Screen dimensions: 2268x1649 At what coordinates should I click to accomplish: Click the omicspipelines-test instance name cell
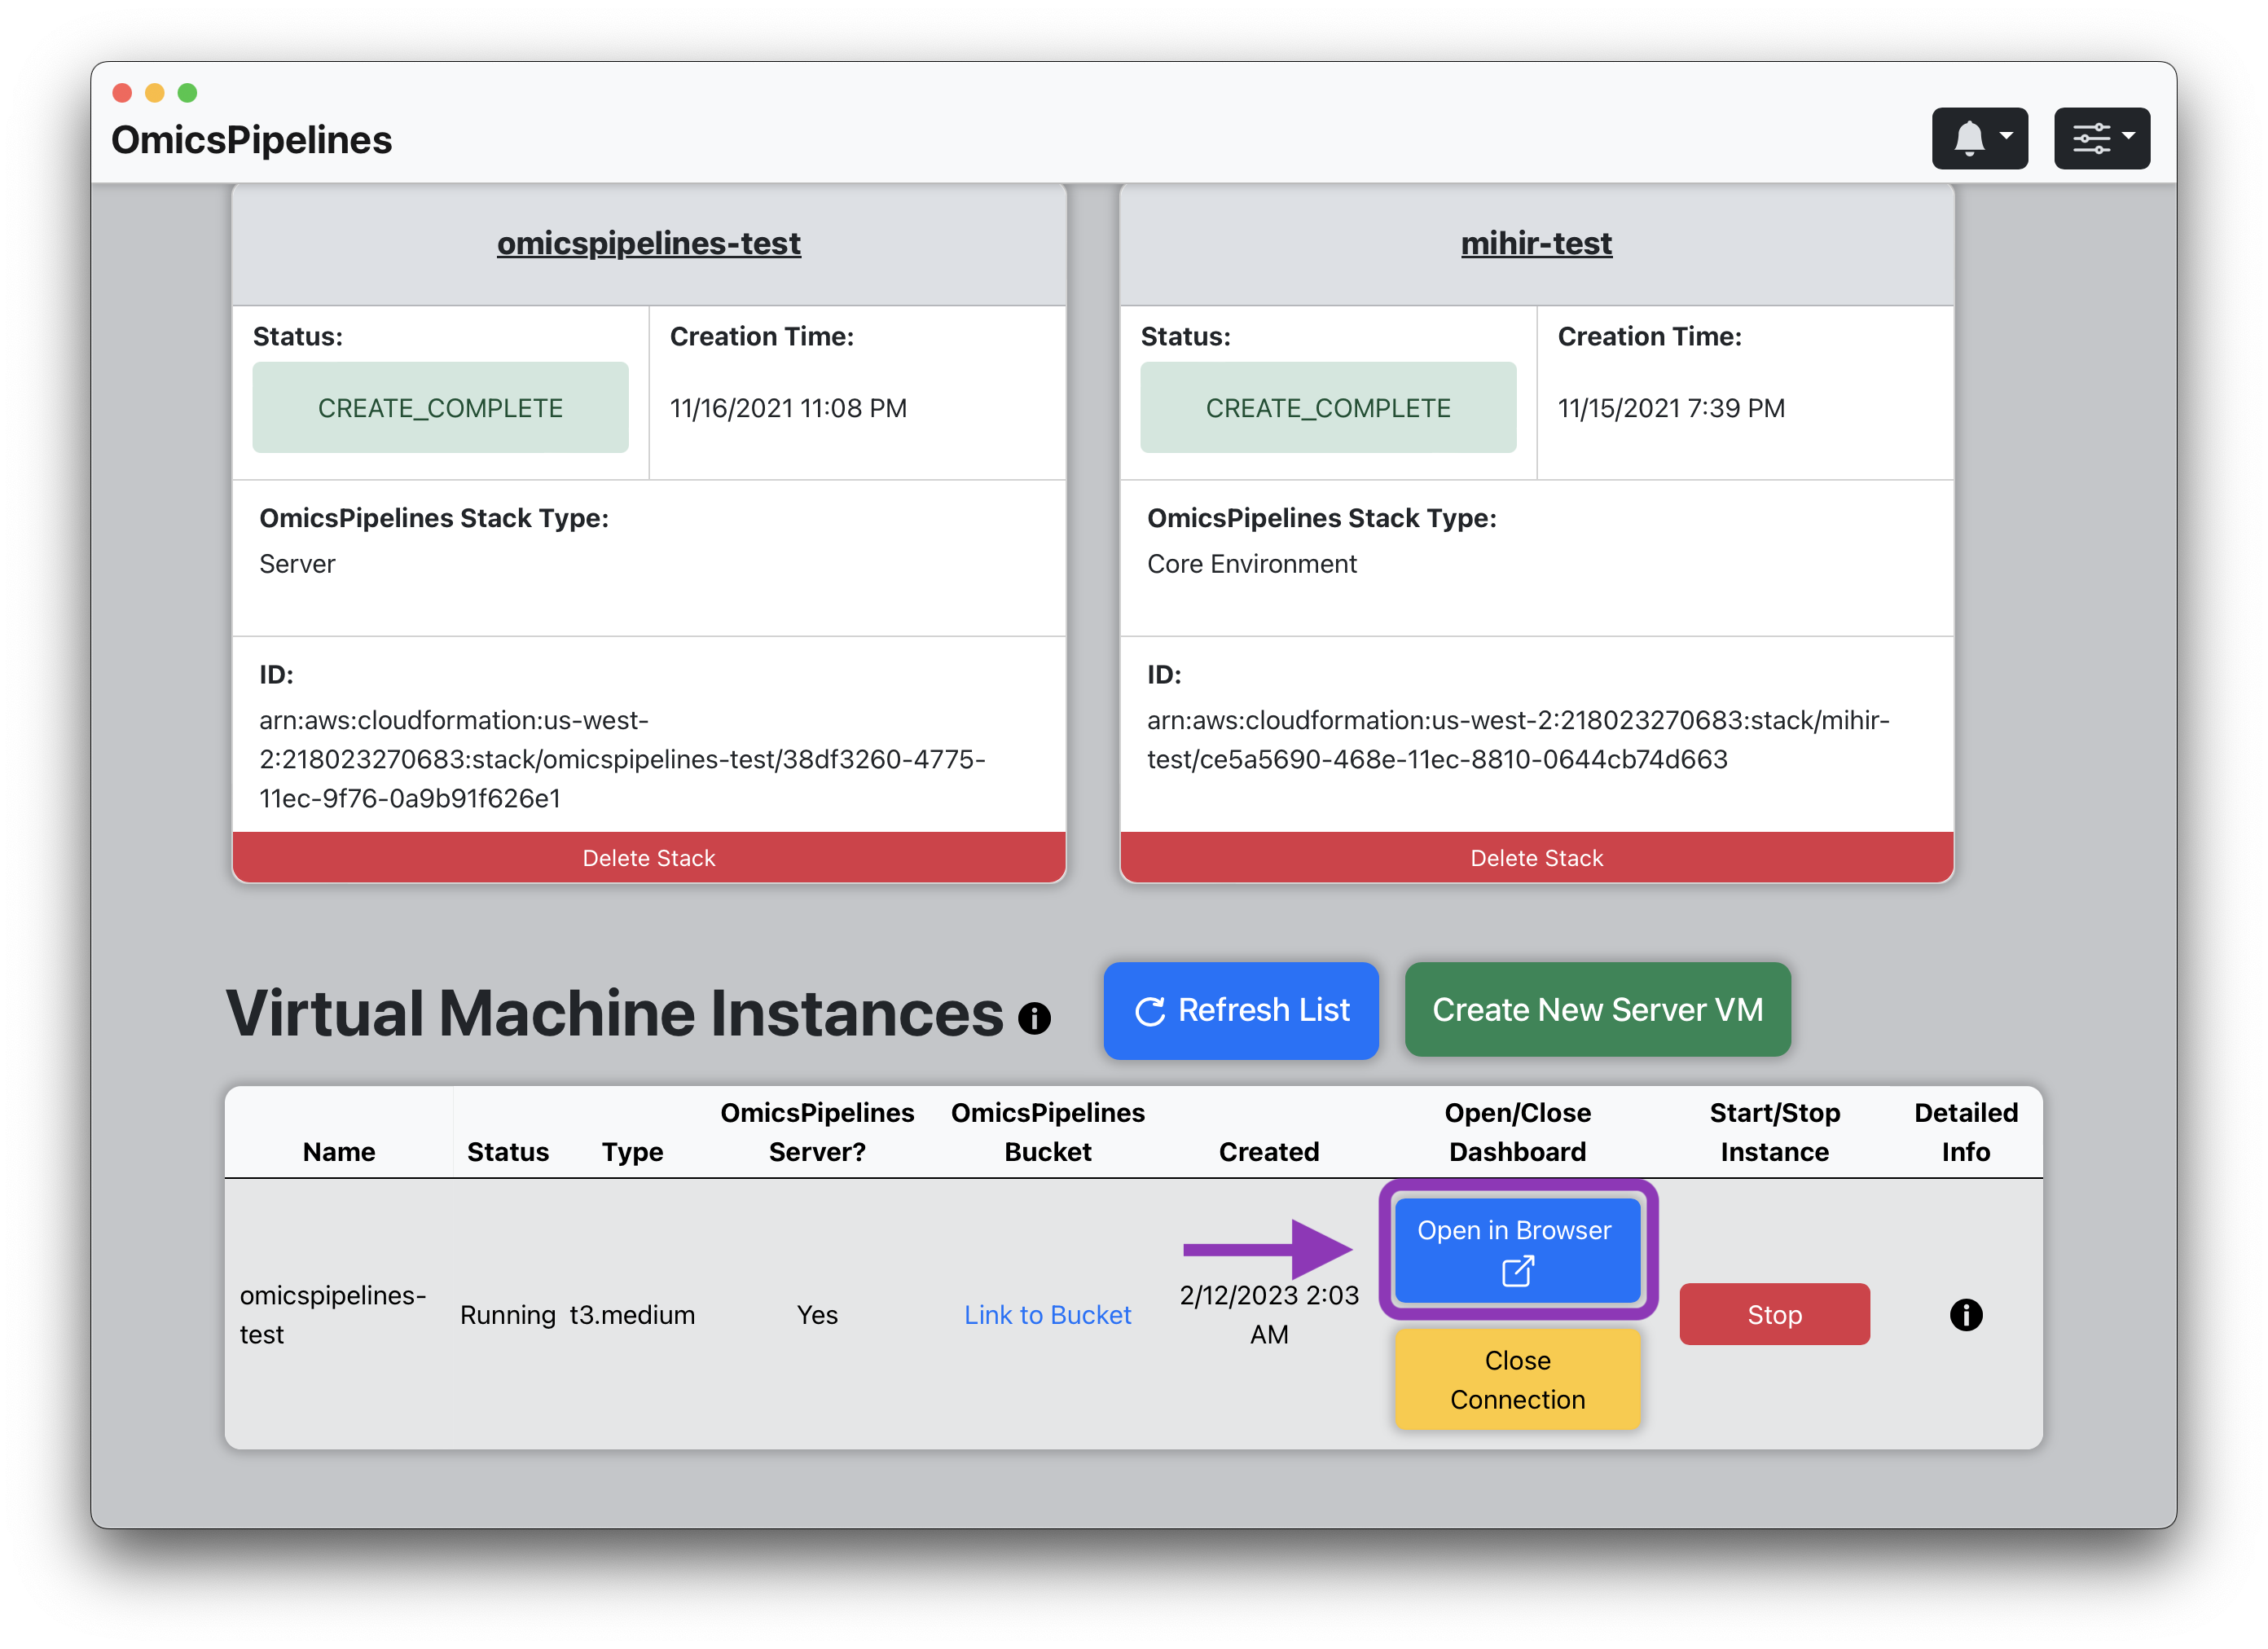(x=340, y=1314)
